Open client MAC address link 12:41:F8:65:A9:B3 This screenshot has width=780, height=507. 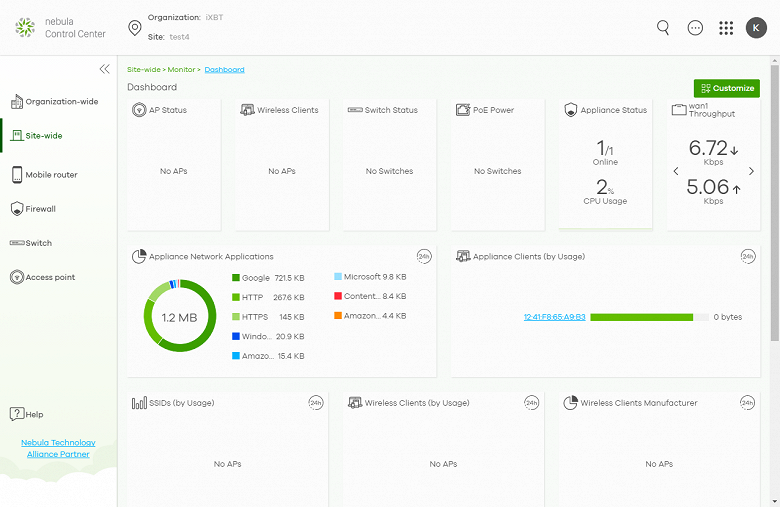(554, 317)
